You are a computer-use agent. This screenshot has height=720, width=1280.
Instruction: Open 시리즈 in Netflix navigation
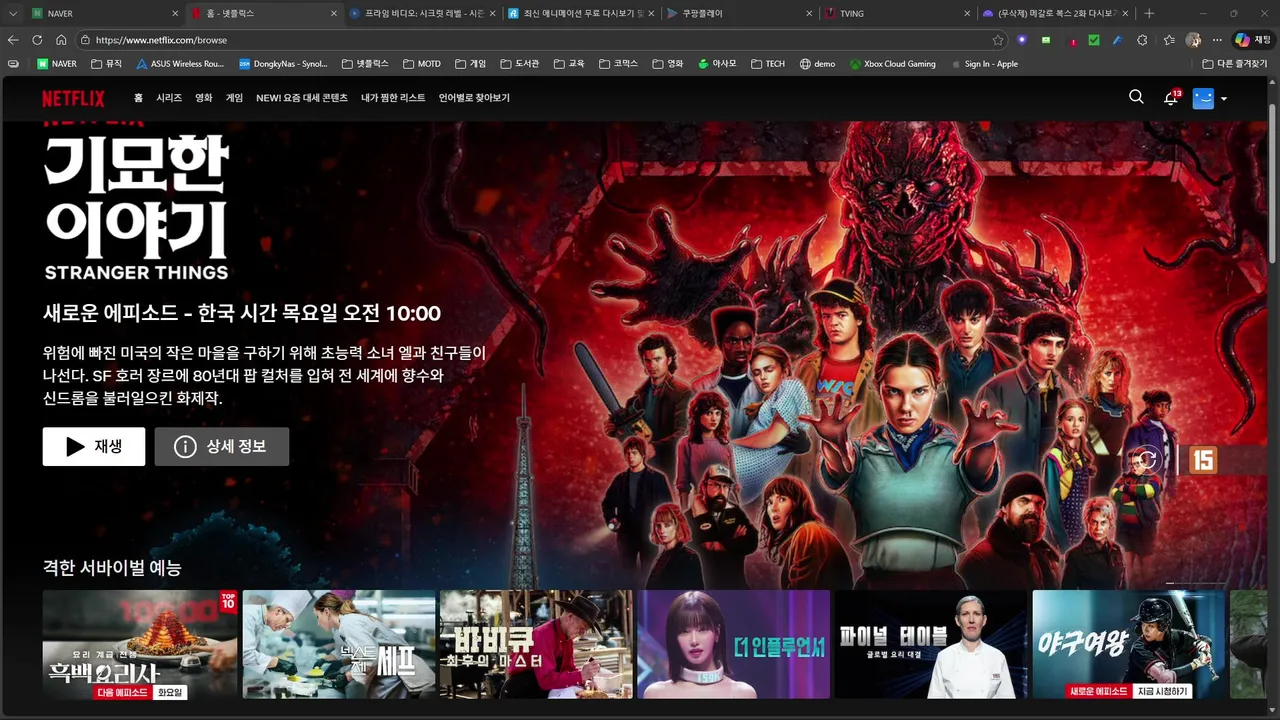point(169,98)
